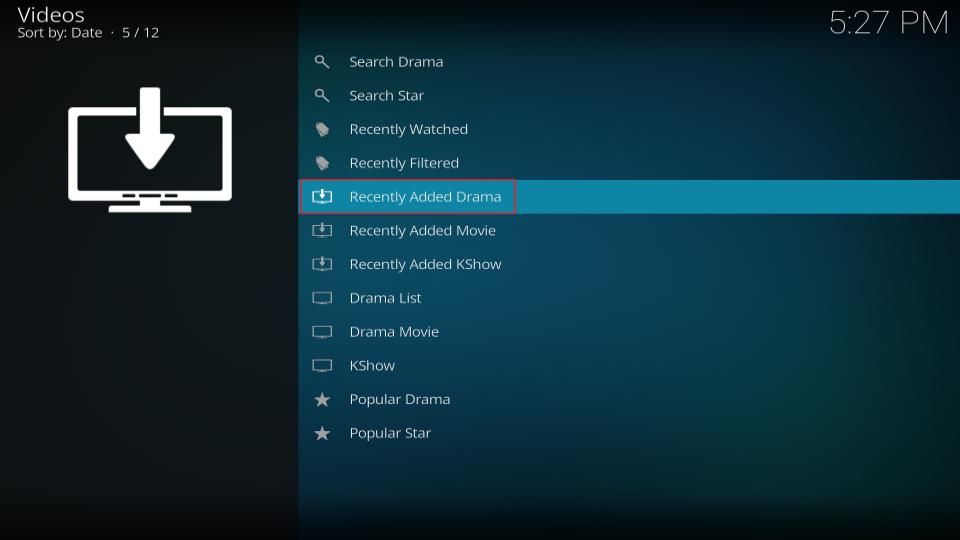The width and height of the screenshot is (960, 540).
Task: Select Recently Watched in the list
Action: (629, 129)
